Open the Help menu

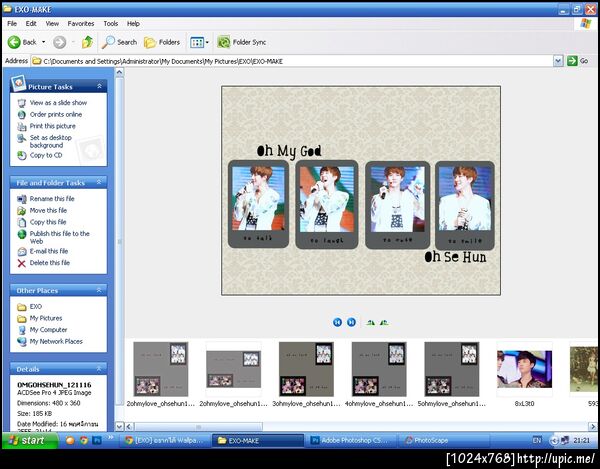[133, 23]
